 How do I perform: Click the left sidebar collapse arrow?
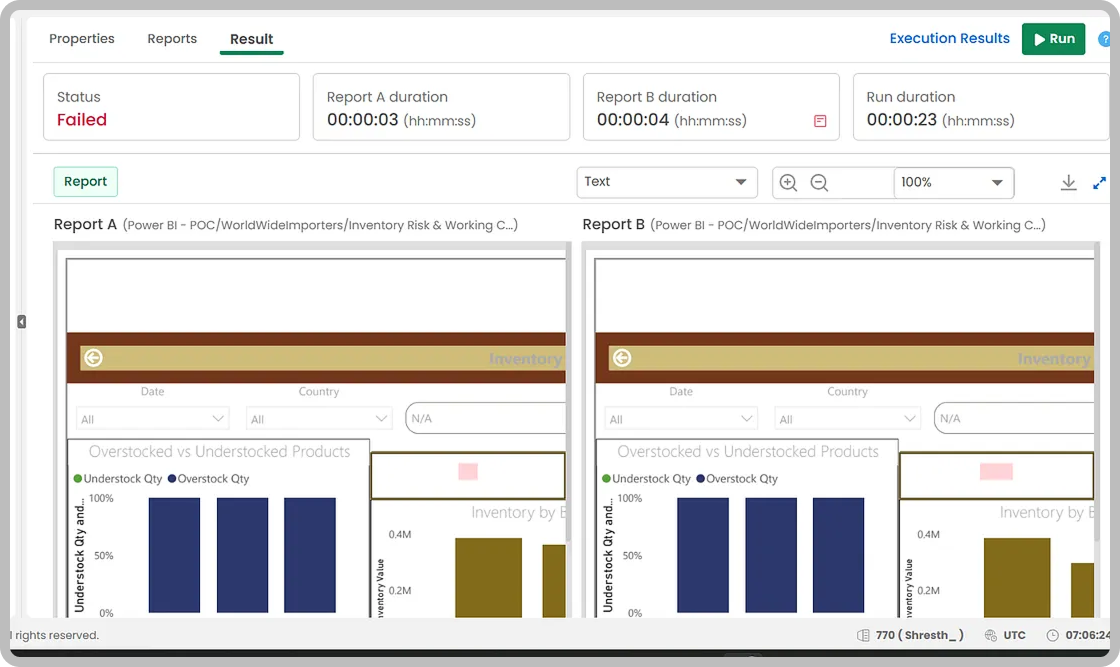pos(21,322)
